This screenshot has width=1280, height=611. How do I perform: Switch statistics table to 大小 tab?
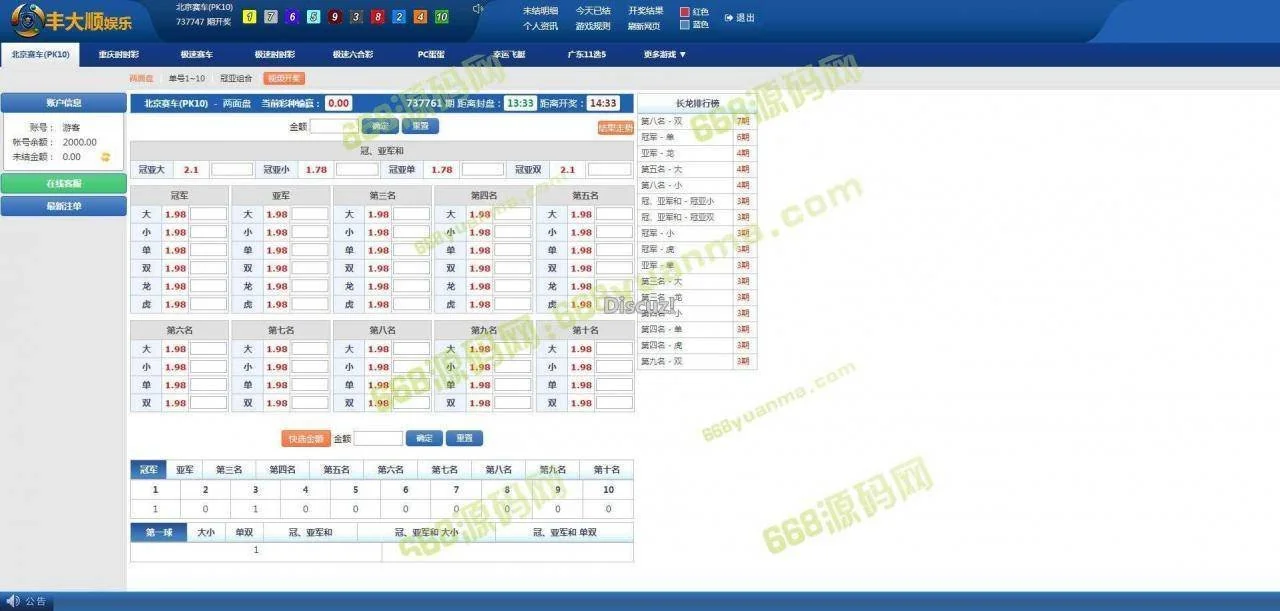206,533
